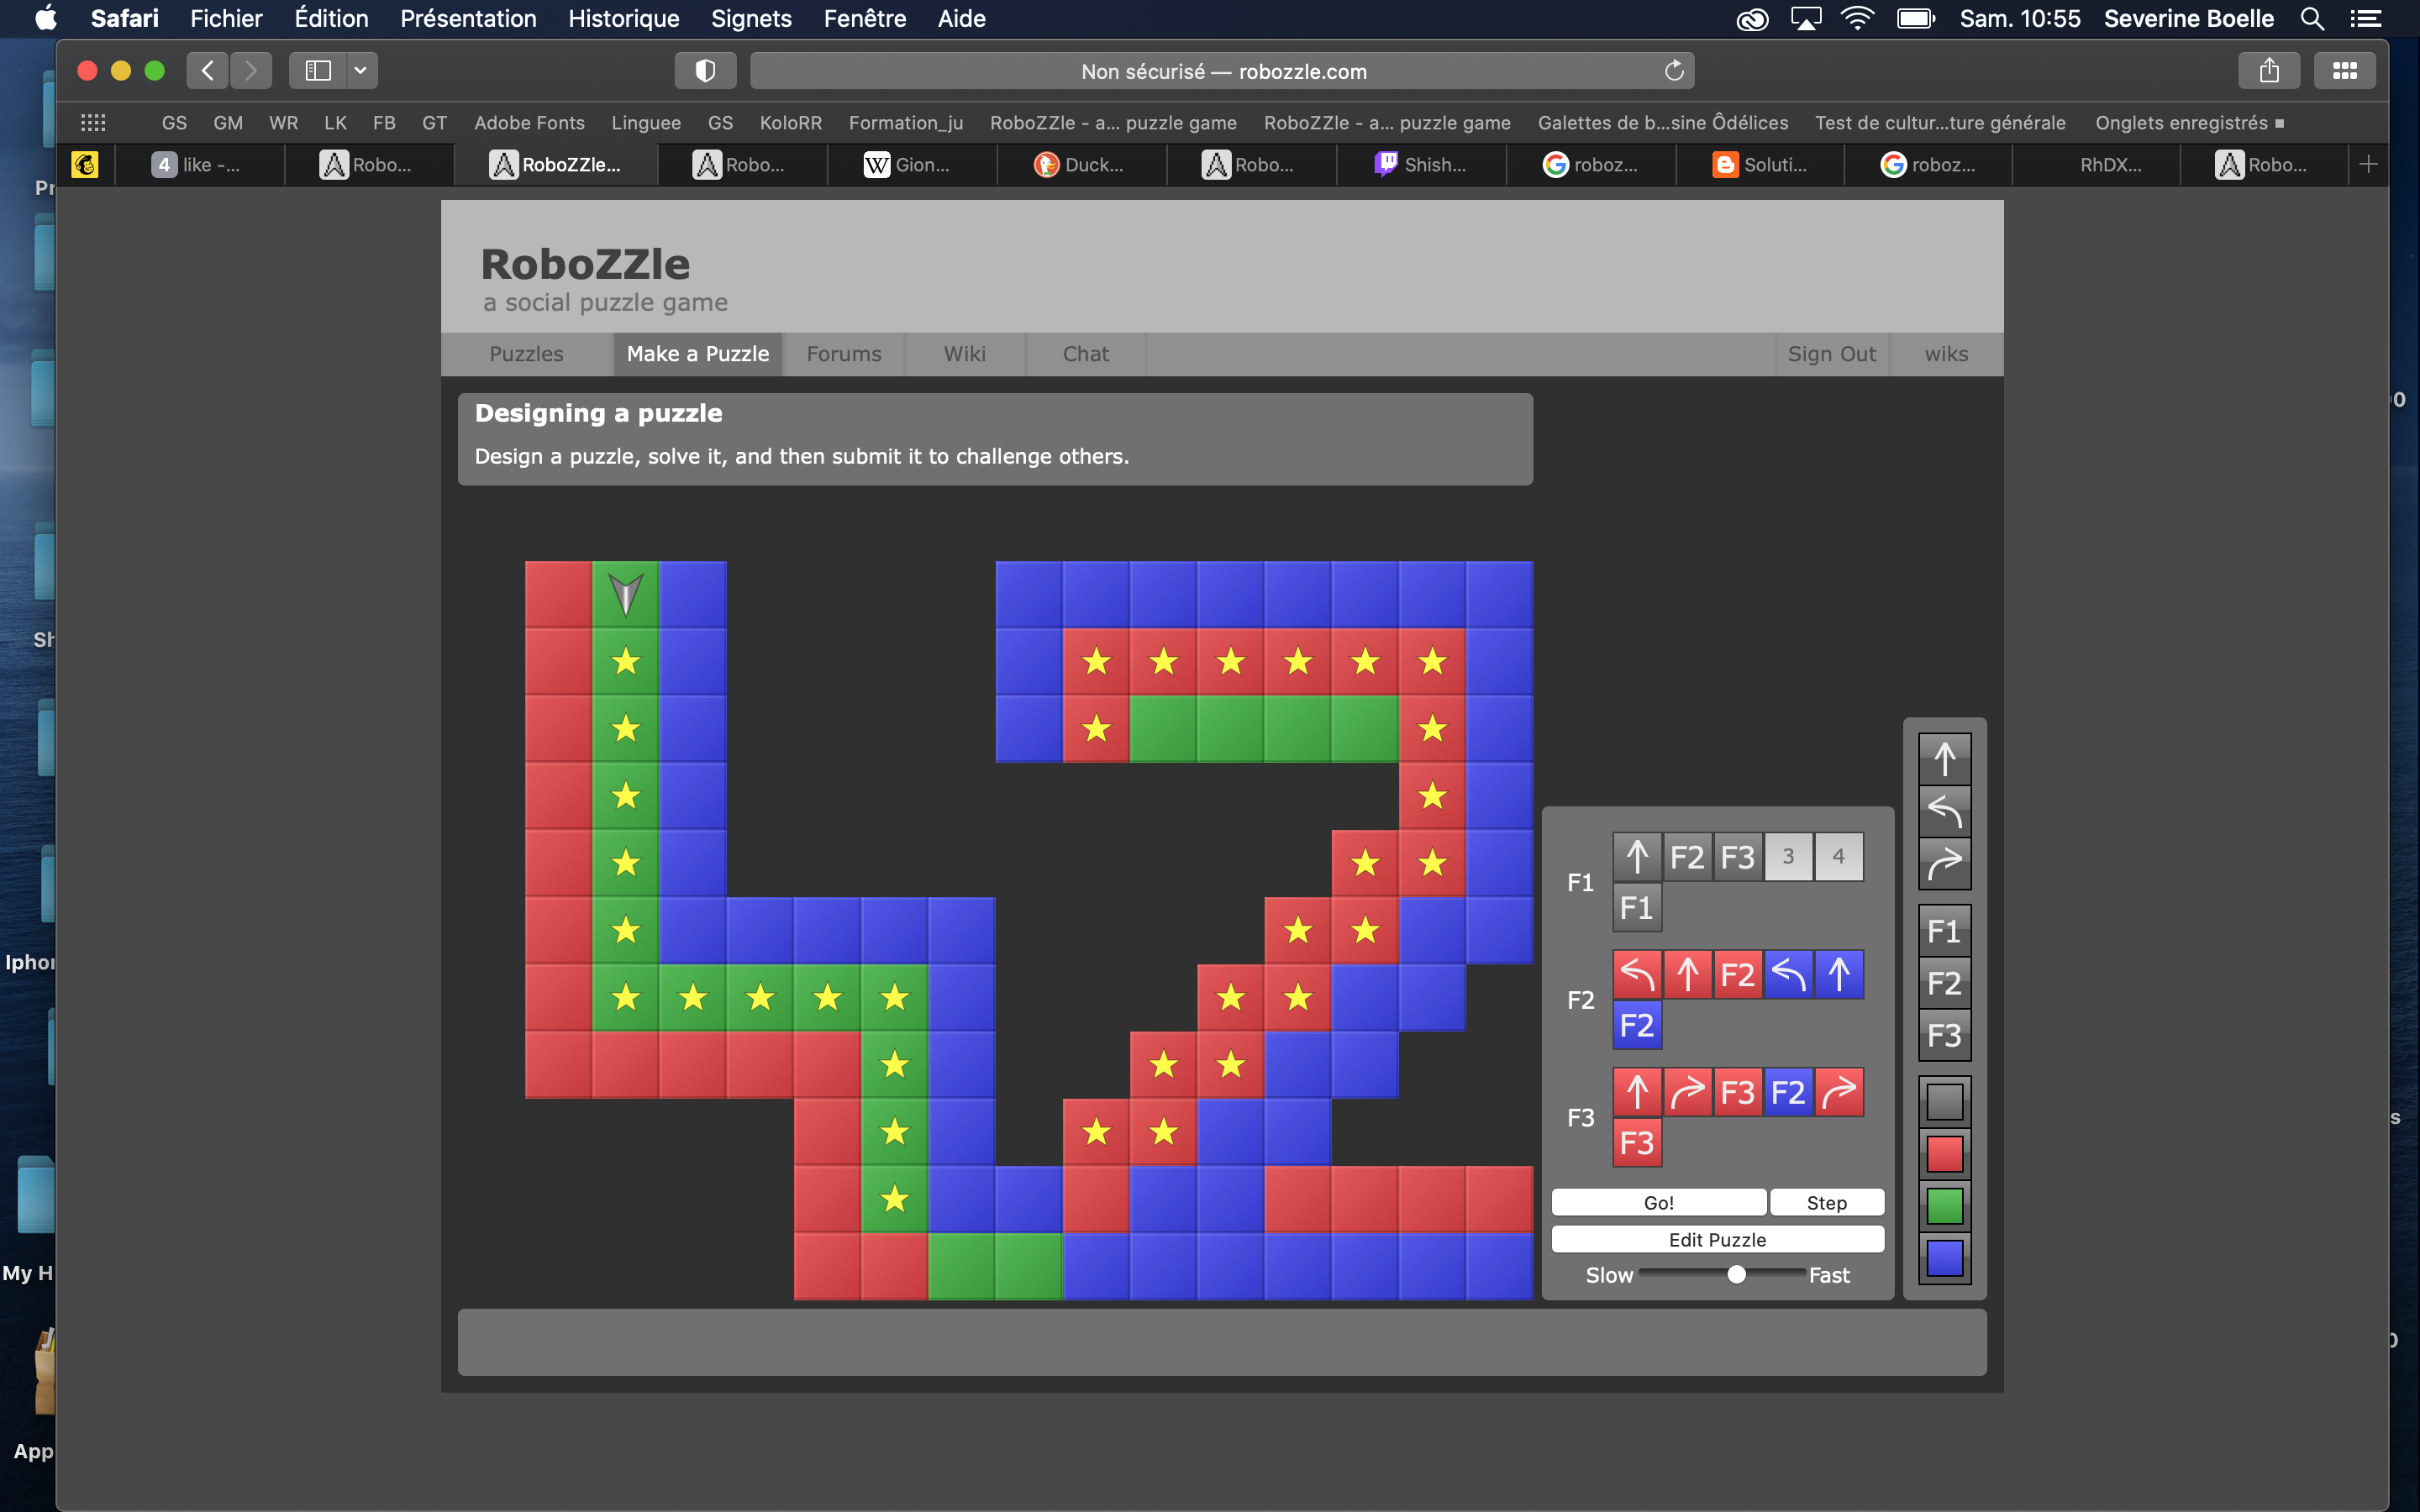Image resolution: width=2420 pixels, height=1512 pixels.
Task: Select the forward-move arrow instruction icon
Action: coord(1945,758)
